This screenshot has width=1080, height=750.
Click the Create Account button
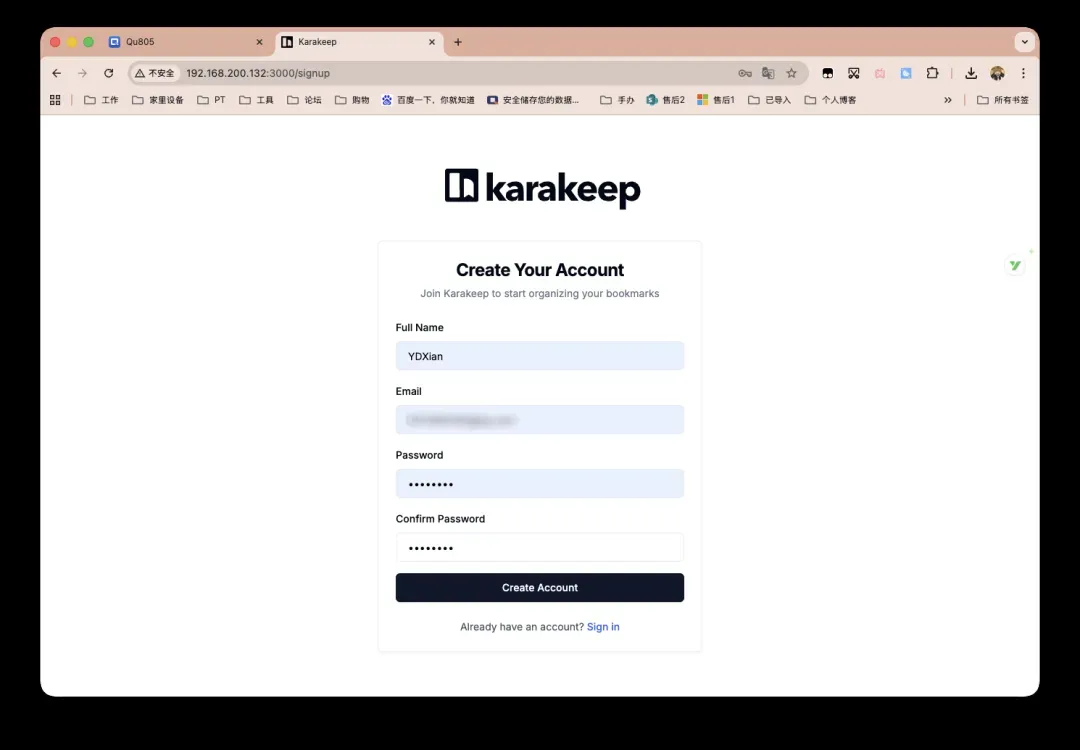pos(539,588)
